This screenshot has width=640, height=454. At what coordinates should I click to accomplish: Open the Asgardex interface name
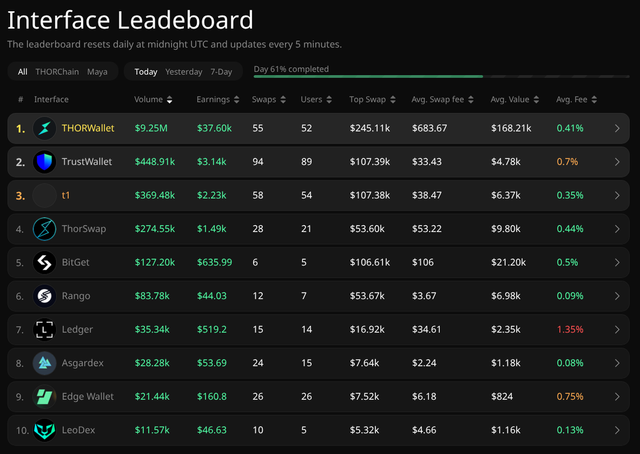(82, 363)
